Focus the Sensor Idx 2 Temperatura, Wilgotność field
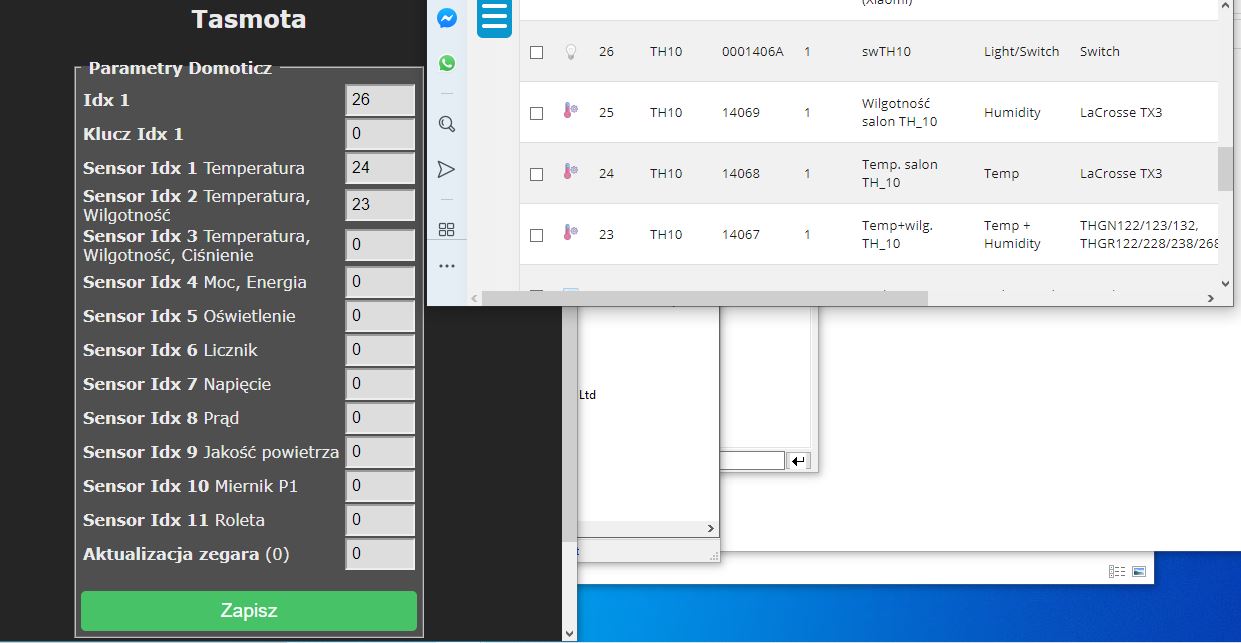Viewport: 1241px width, 643px height. tap(380, 205)
